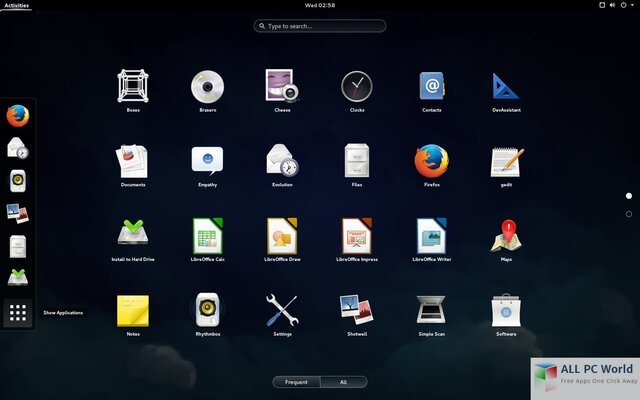Switch to the All tab
Screen dimensions: 640x400
coord(344,382)
